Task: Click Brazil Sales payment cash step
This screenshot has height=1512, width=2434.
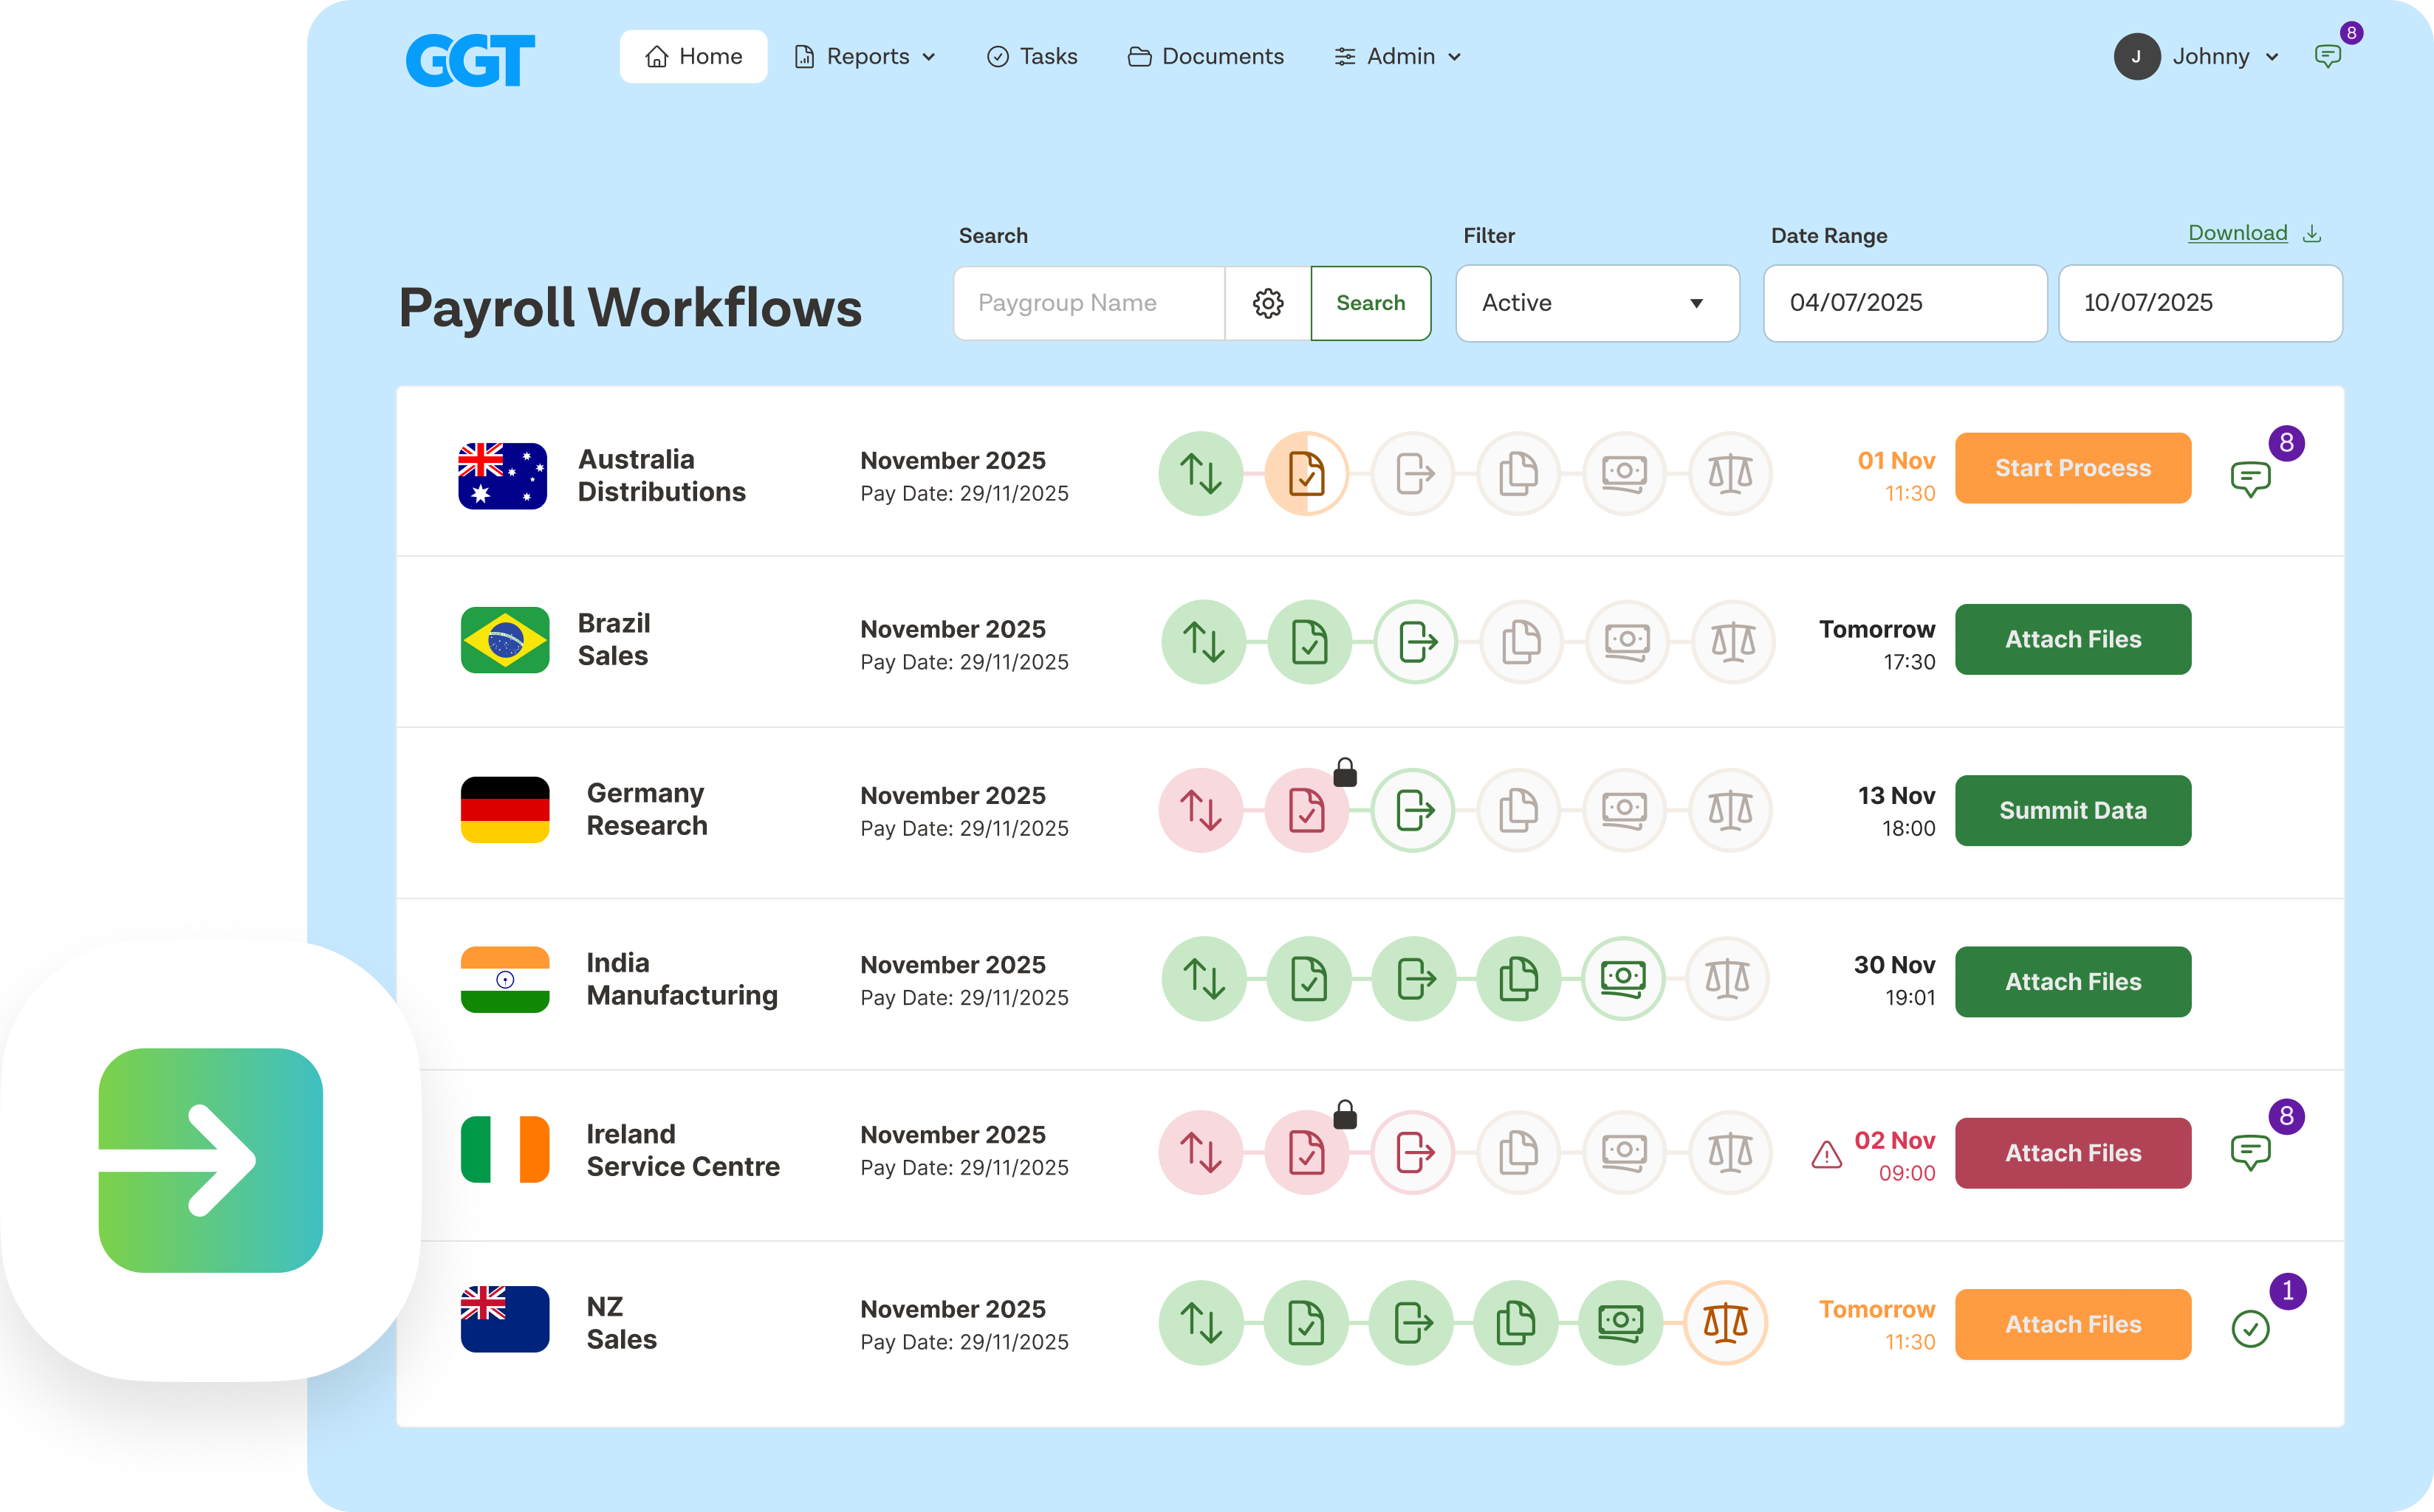Action: (1627, 642)
